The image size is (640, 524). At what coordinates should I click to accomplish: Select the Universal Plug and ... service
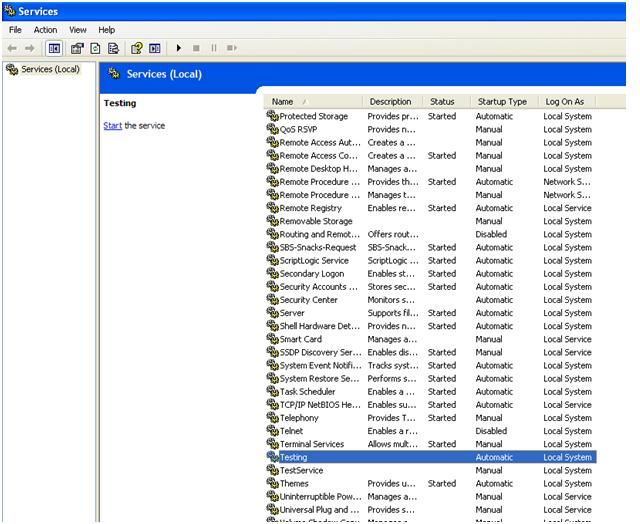click(431, 509)
